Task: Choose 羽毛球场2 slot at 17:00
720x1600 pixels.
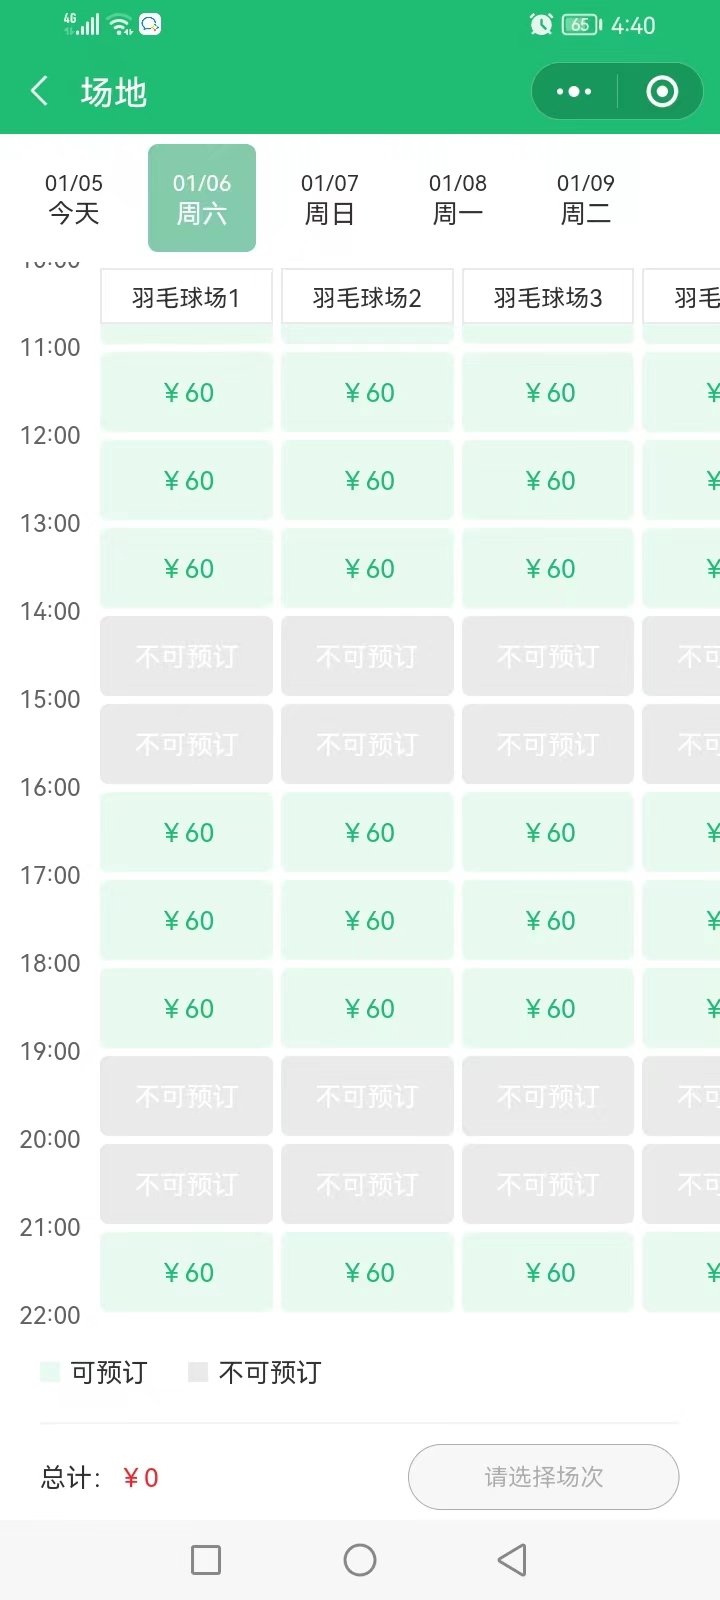Action: pyautogui.click(x=368, y=921)
